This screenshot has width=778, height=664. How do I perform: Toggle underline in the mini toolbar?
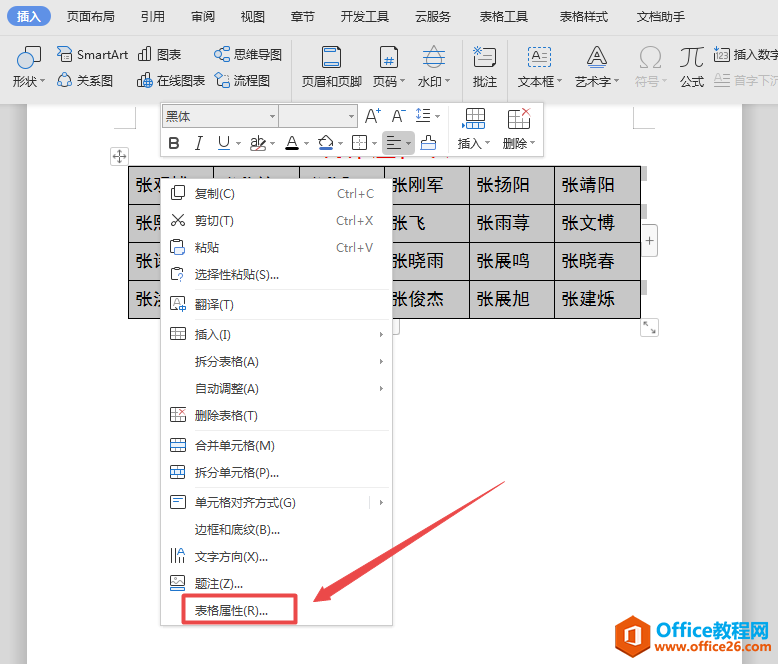tap(223, 143)
